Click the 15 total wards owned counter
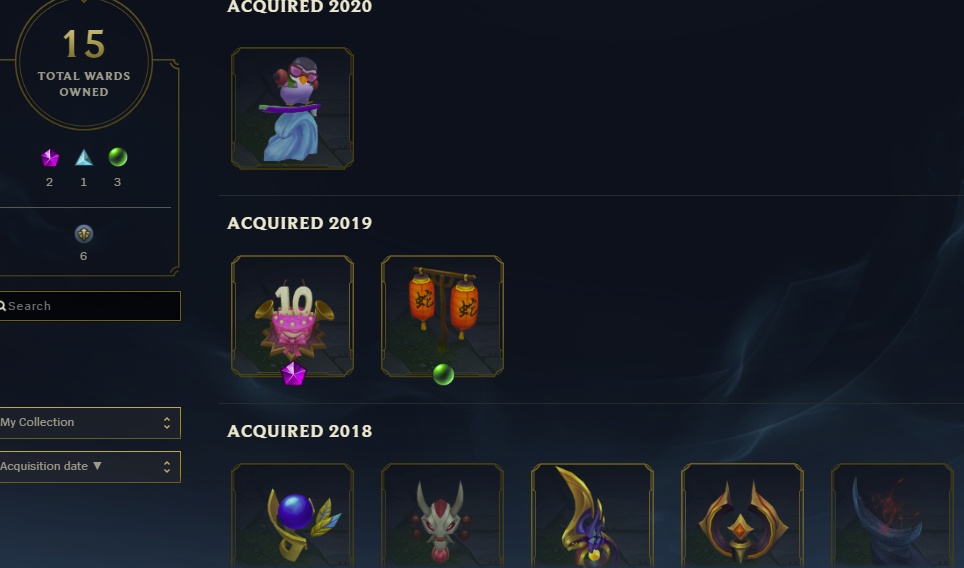Screen dimensions: 964x568 coord(84,63)
